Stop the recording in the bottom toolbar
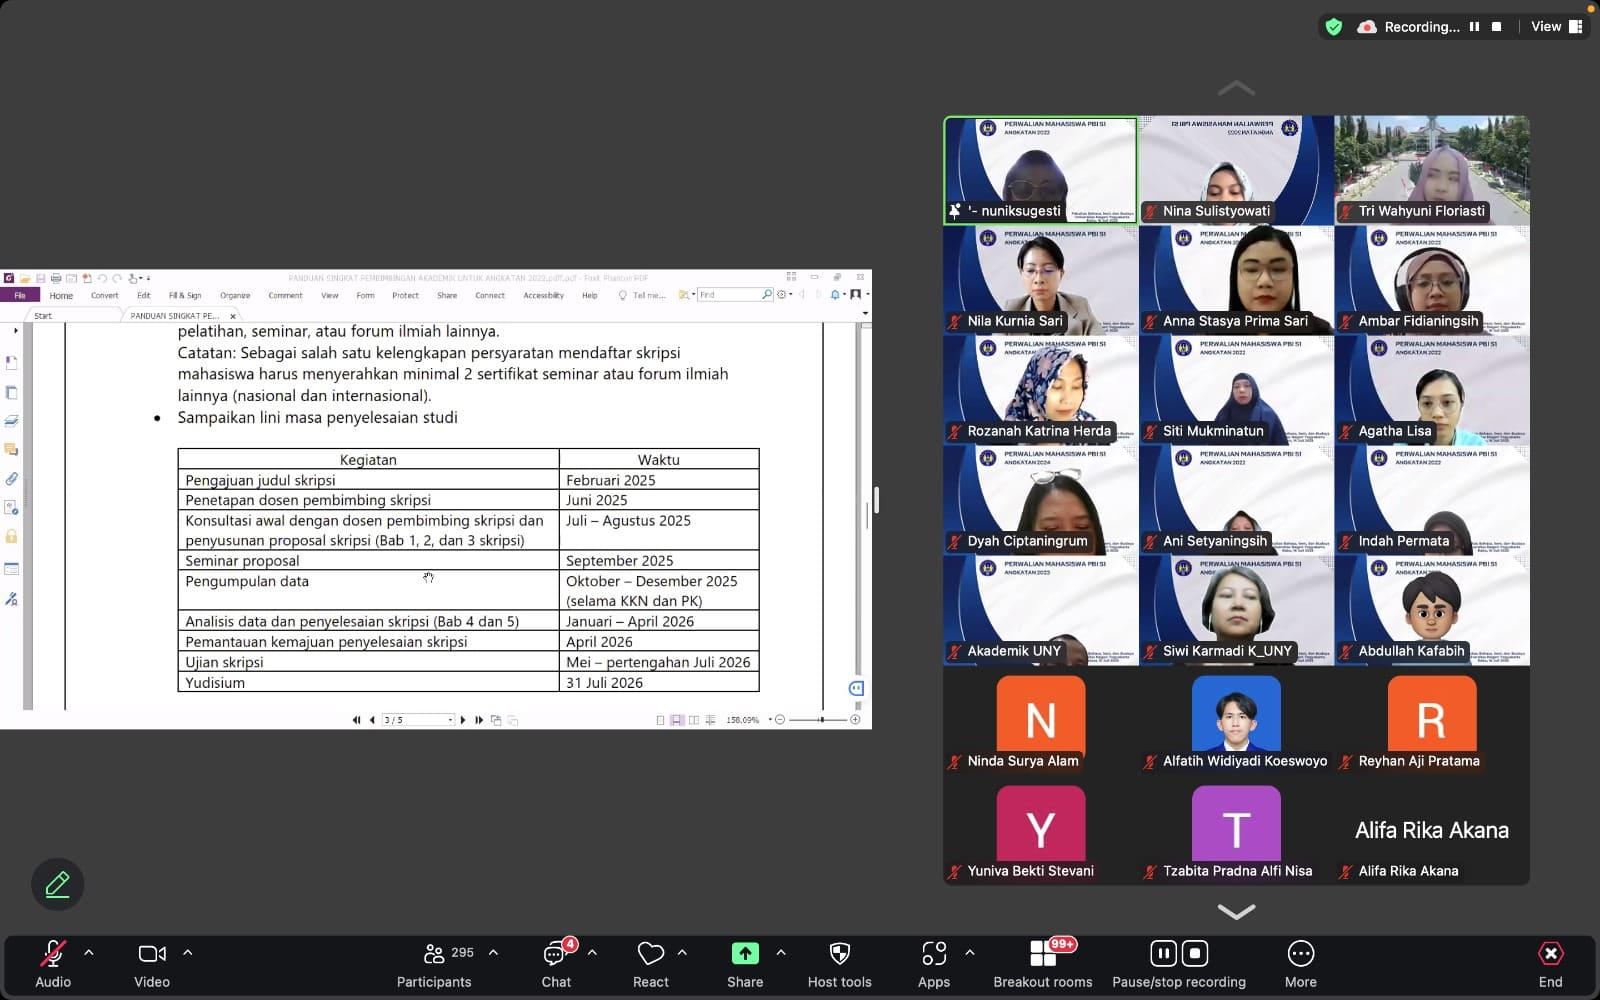The height and width of the screenshot is (1000, 1600). pos(1195,953)
